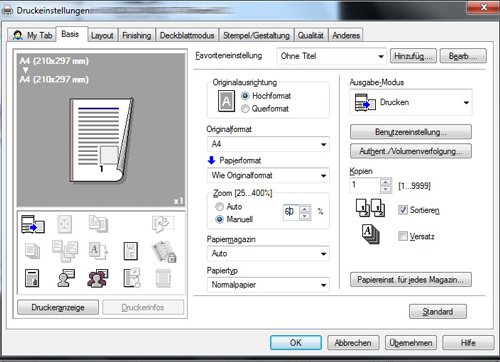500x362 pixels.
Task: Click the portrait letter A orientation icon
Action: click(x=226, y=101)
